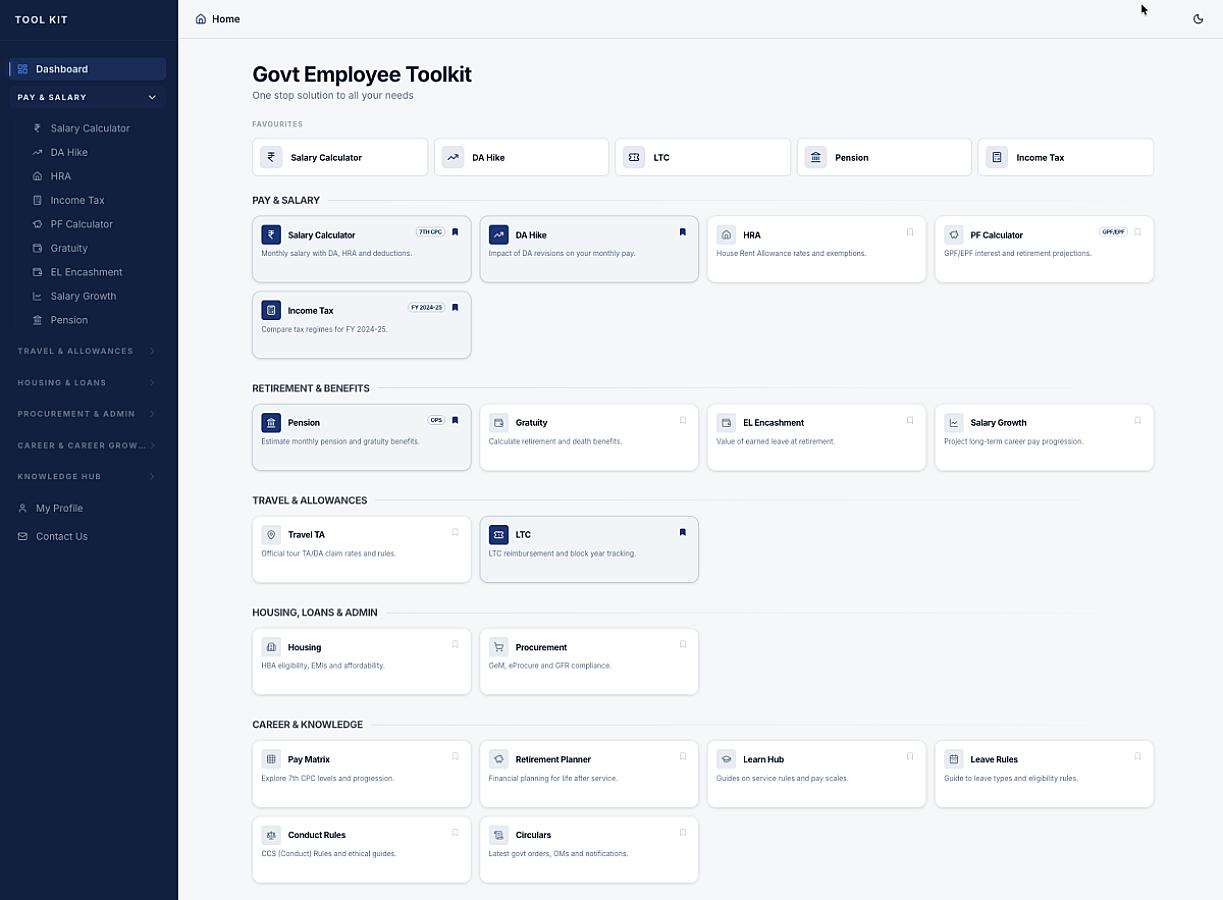This screenshot has width=1223, height=900.
Task: Bookmark the Gratuity card
Action: click(x=683, y=420)
